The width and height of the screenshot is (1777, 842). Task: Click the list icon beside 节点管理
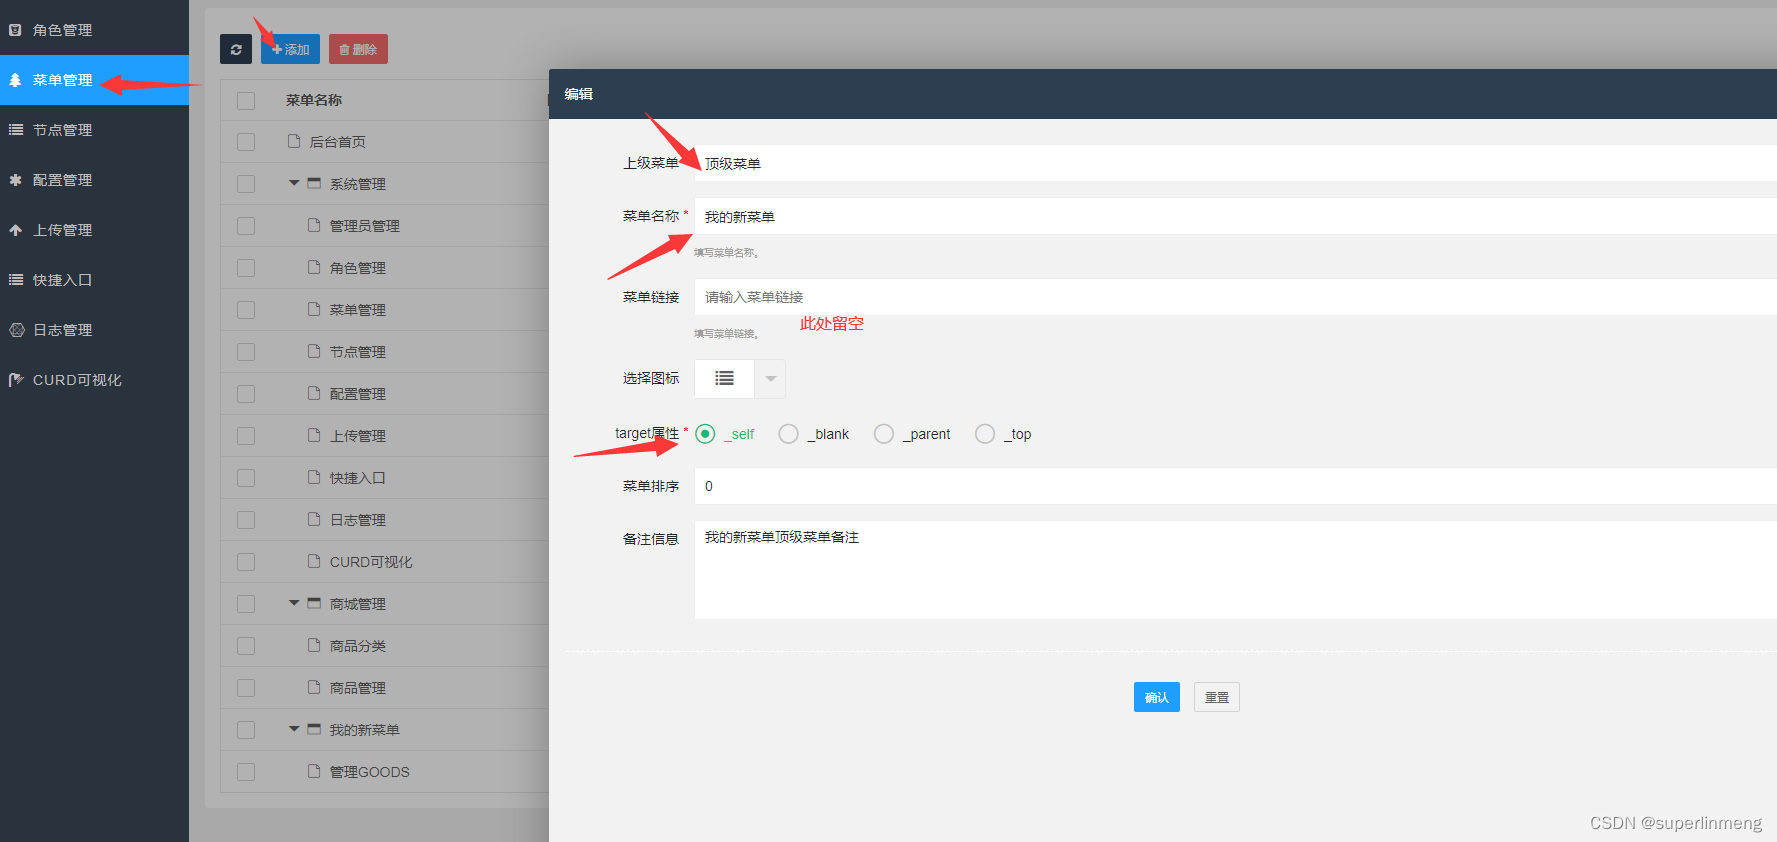tap(15, 130)
